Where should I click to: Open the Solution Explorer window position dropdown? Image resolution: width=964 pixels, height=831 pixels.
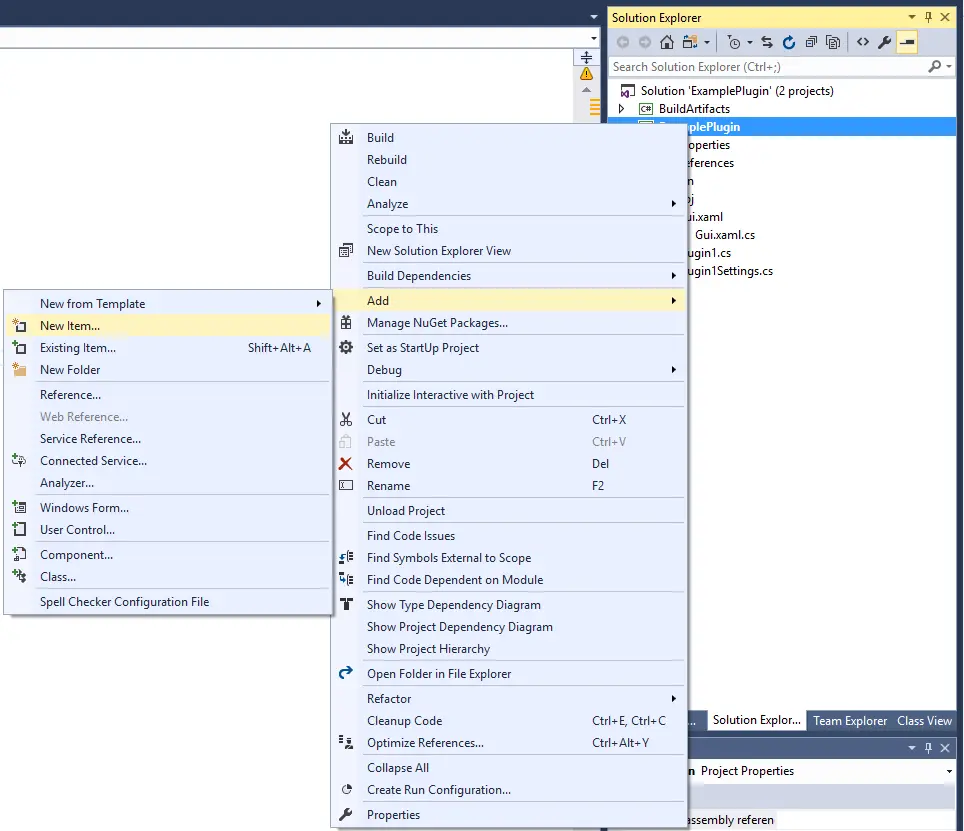[x=912, y=17]
